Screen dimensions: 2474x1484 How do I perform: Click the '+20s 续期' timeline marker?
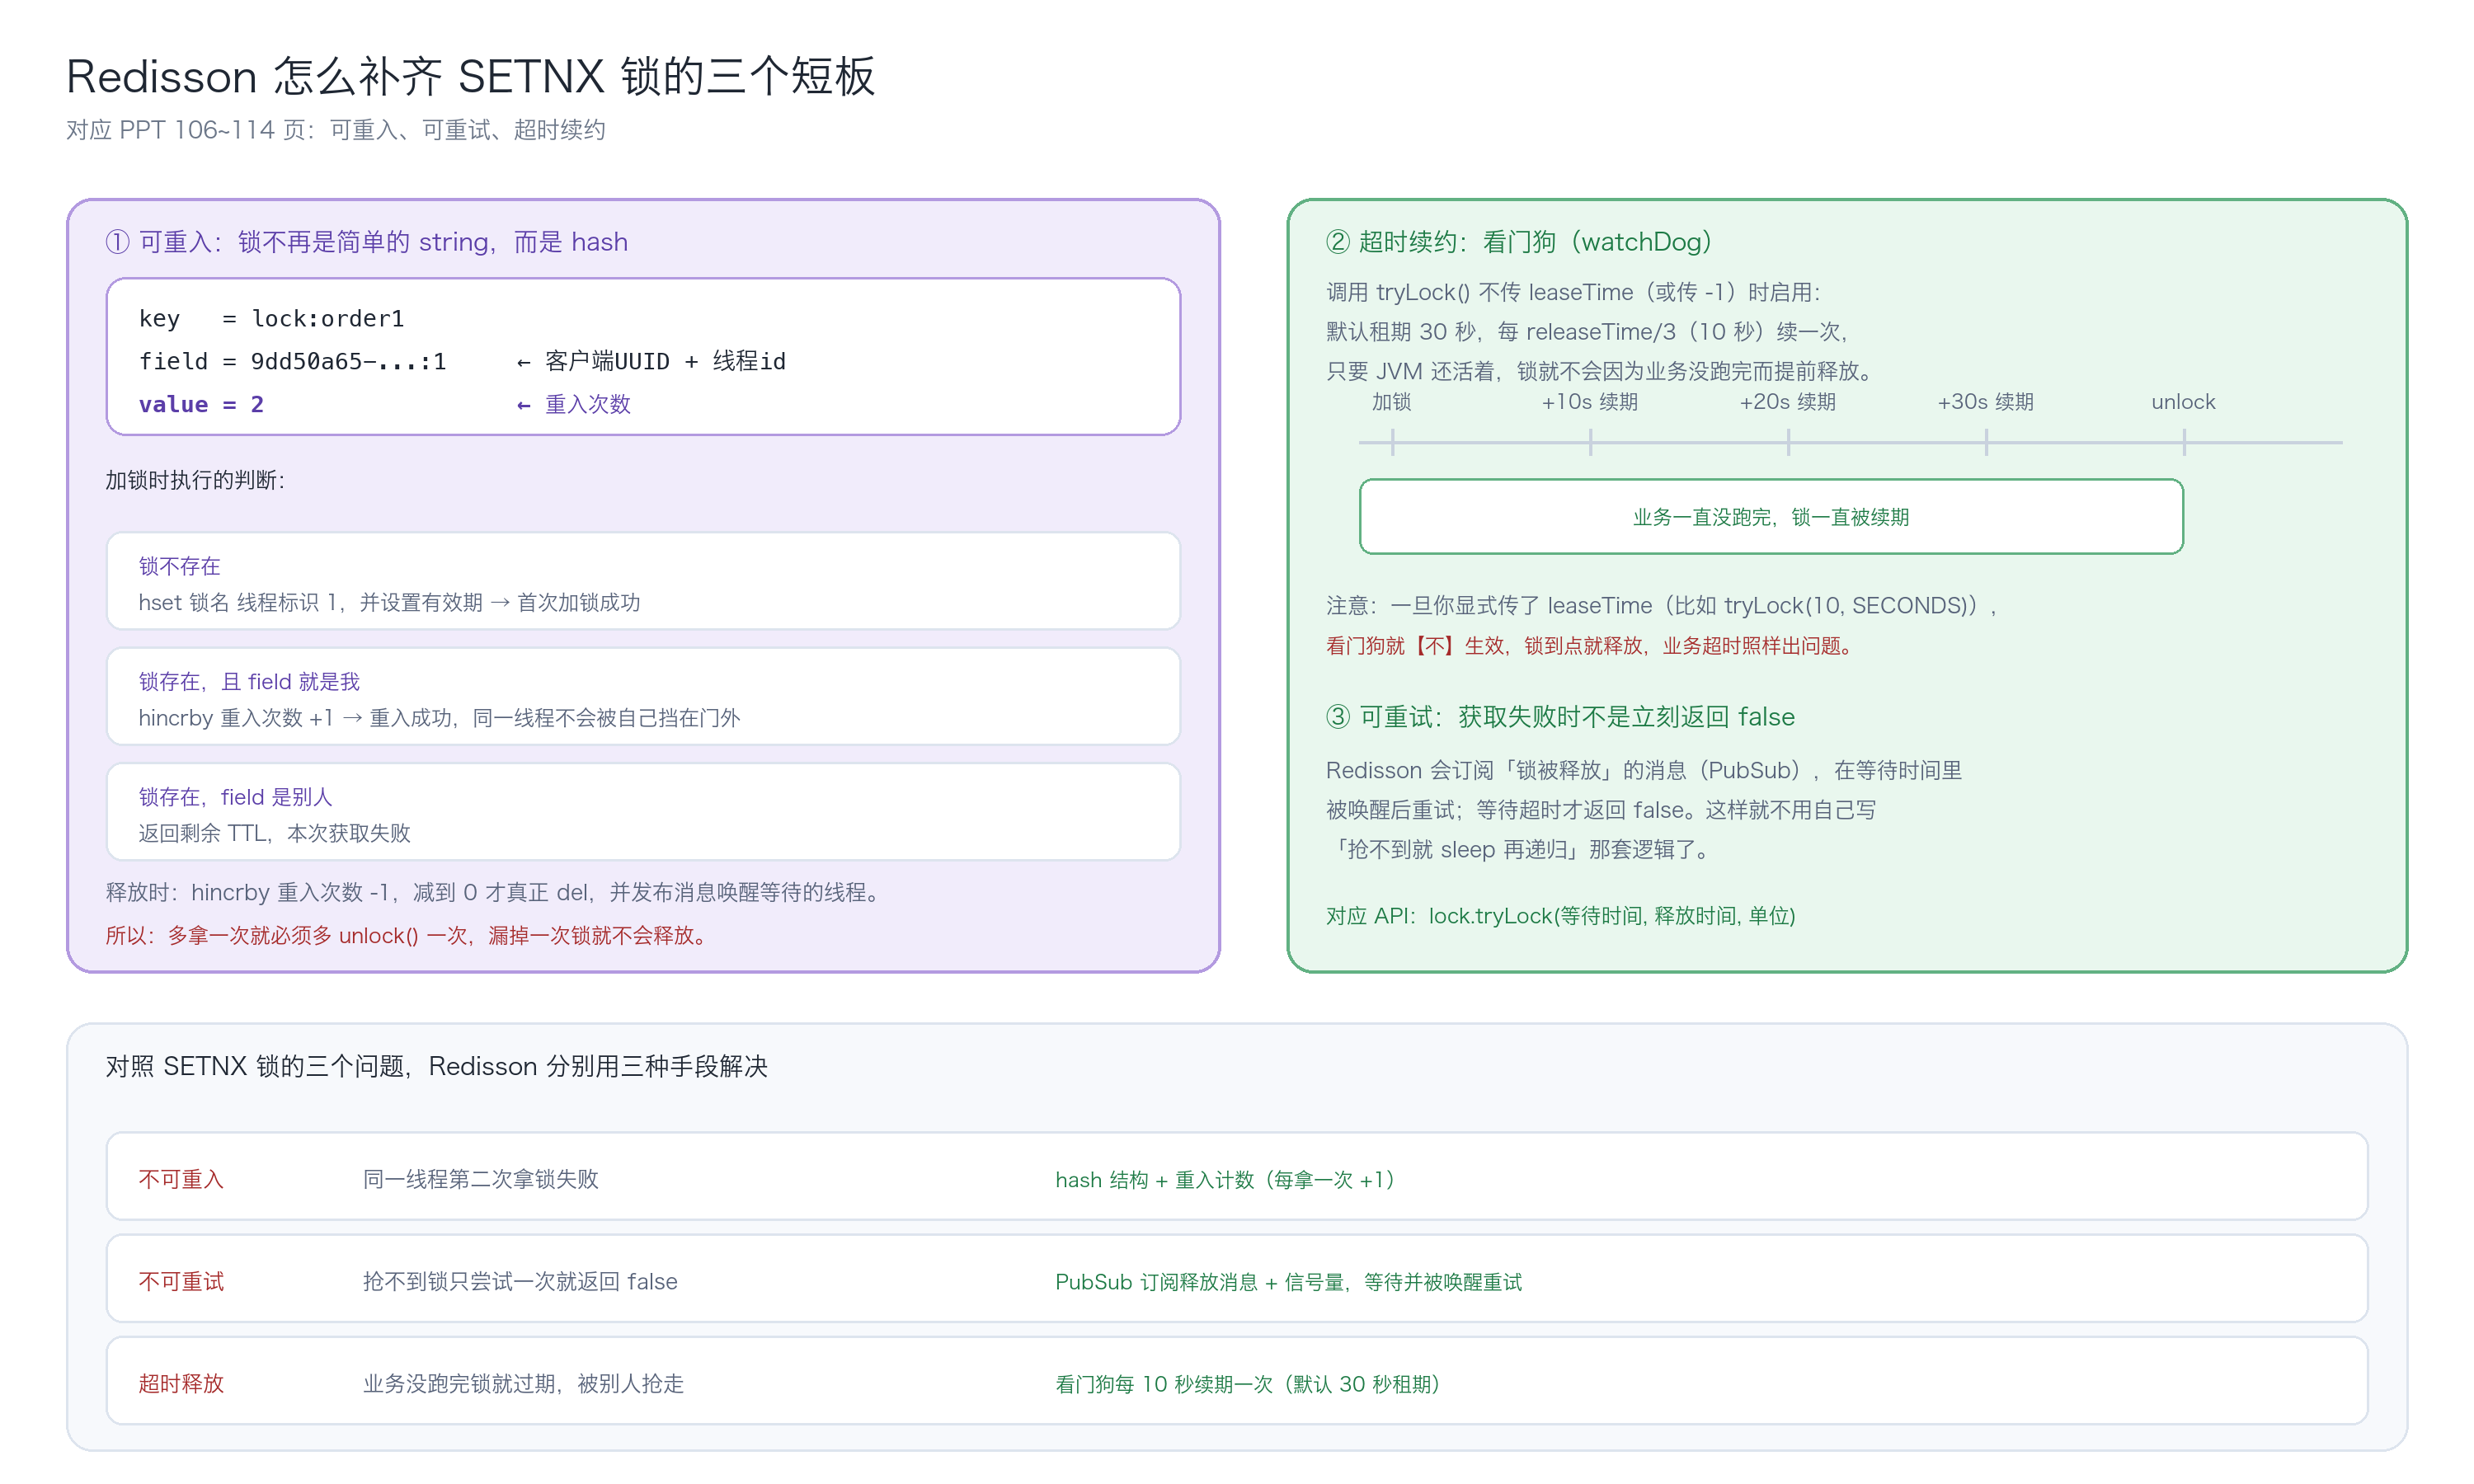tap(1787, 402)
